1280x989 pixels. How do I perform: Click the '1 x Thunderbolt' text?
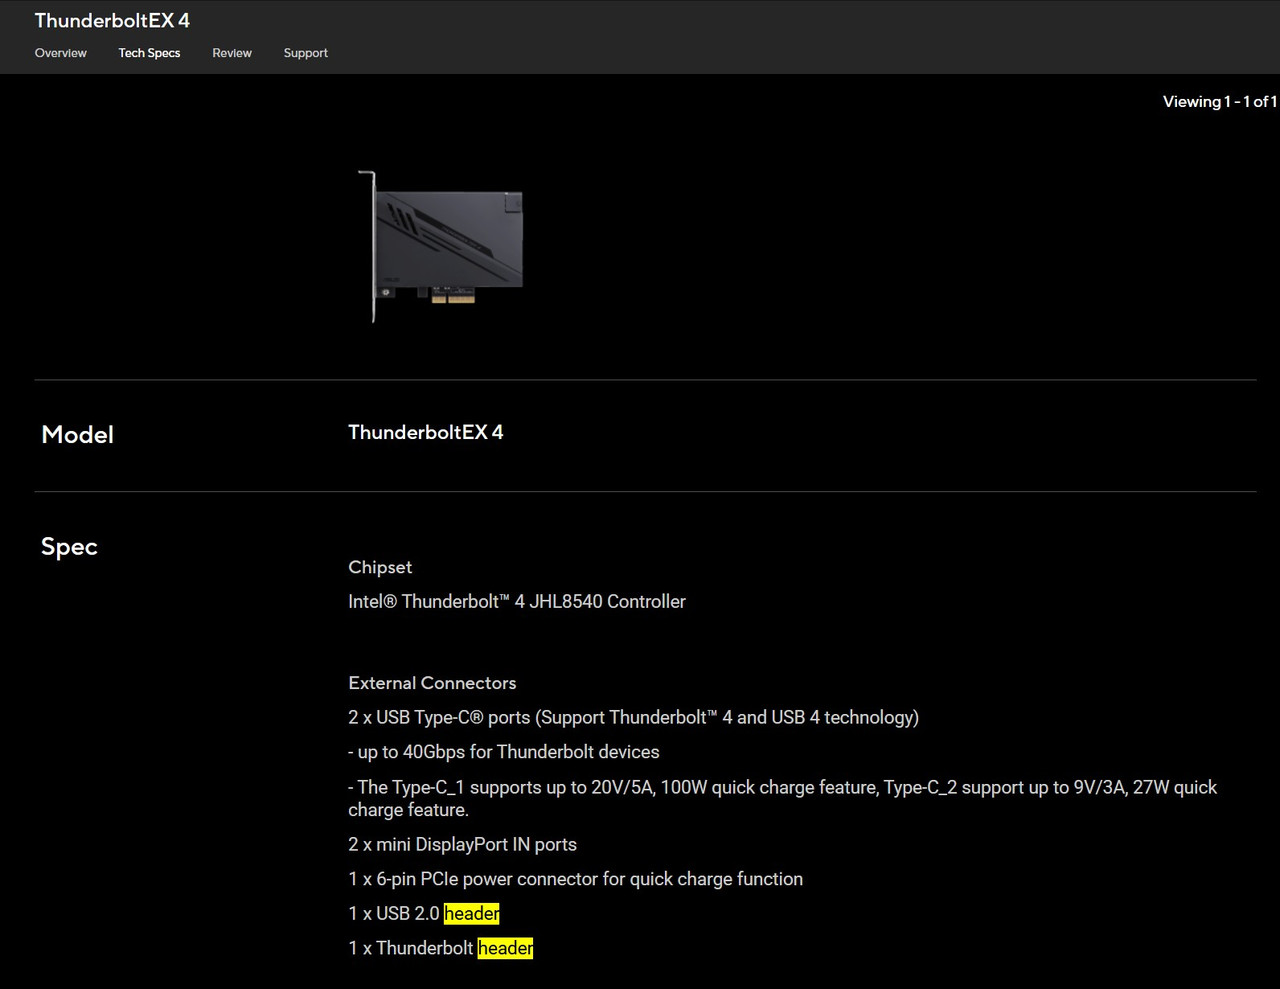coord(411,948)
